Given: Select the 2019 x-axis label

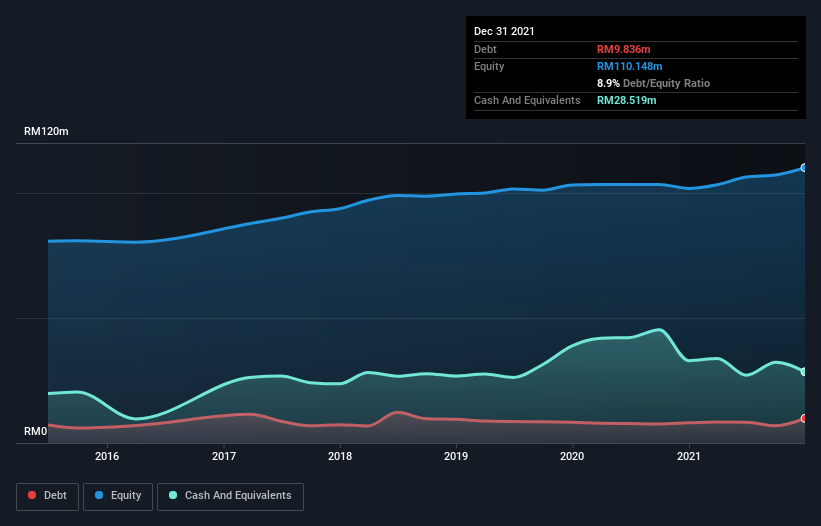Looking at the screenshot, I should pyautogui.click(x=456, y=456).
